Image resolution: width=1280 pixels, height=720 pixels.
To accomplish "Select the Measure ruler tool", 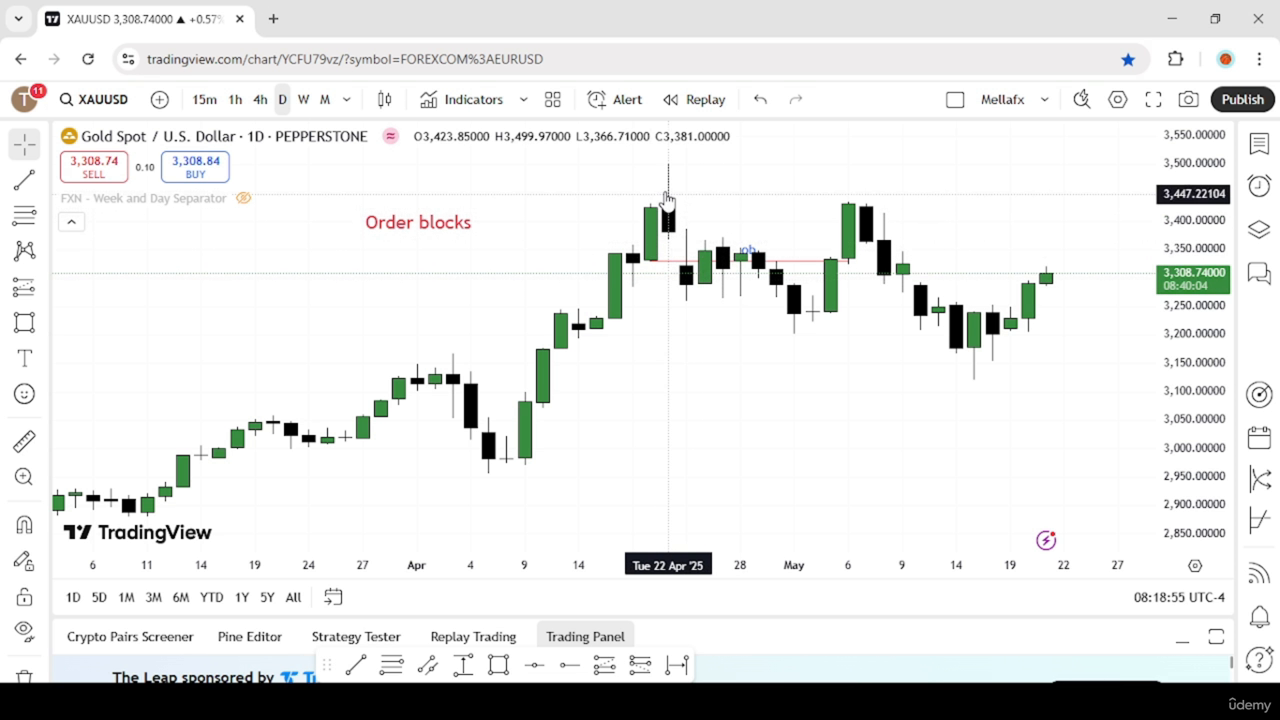I will 24,441.
